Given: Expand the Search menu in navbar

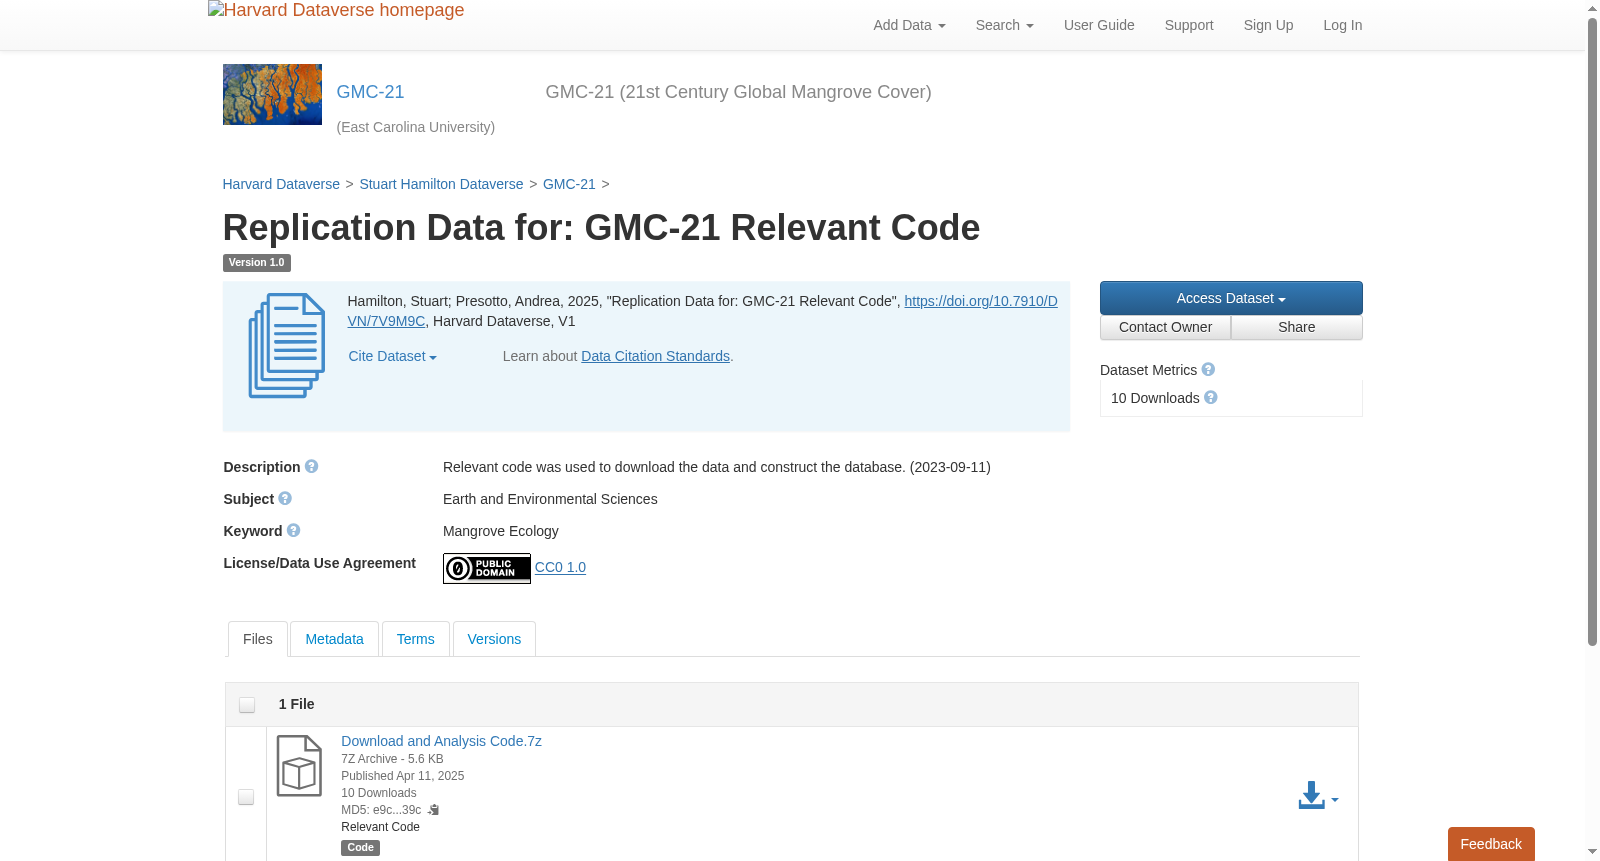Looking at the screenshot, I should tap(1004, 25).
